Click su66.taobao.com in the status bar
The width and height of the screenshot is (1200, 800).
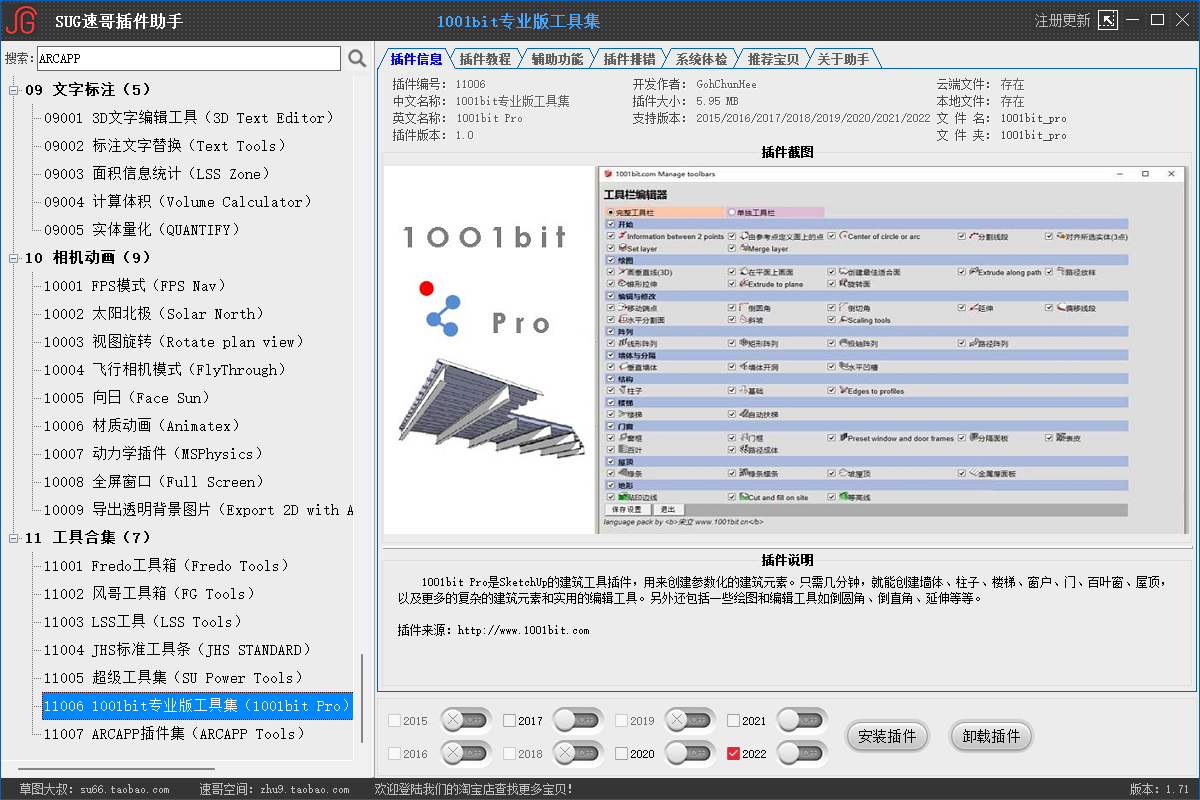pos(125,790)
